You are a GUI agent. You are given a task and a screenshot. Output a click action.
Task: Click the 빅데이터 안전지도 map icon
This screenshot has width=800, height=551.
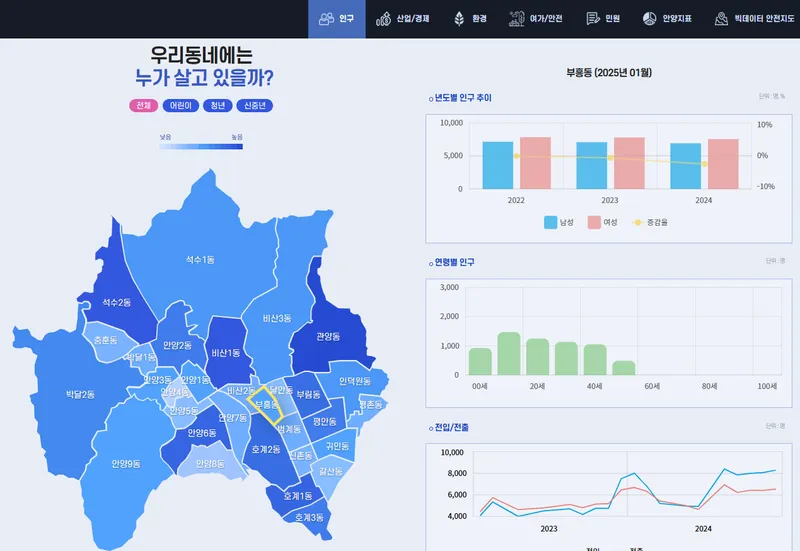click(721, 19)
